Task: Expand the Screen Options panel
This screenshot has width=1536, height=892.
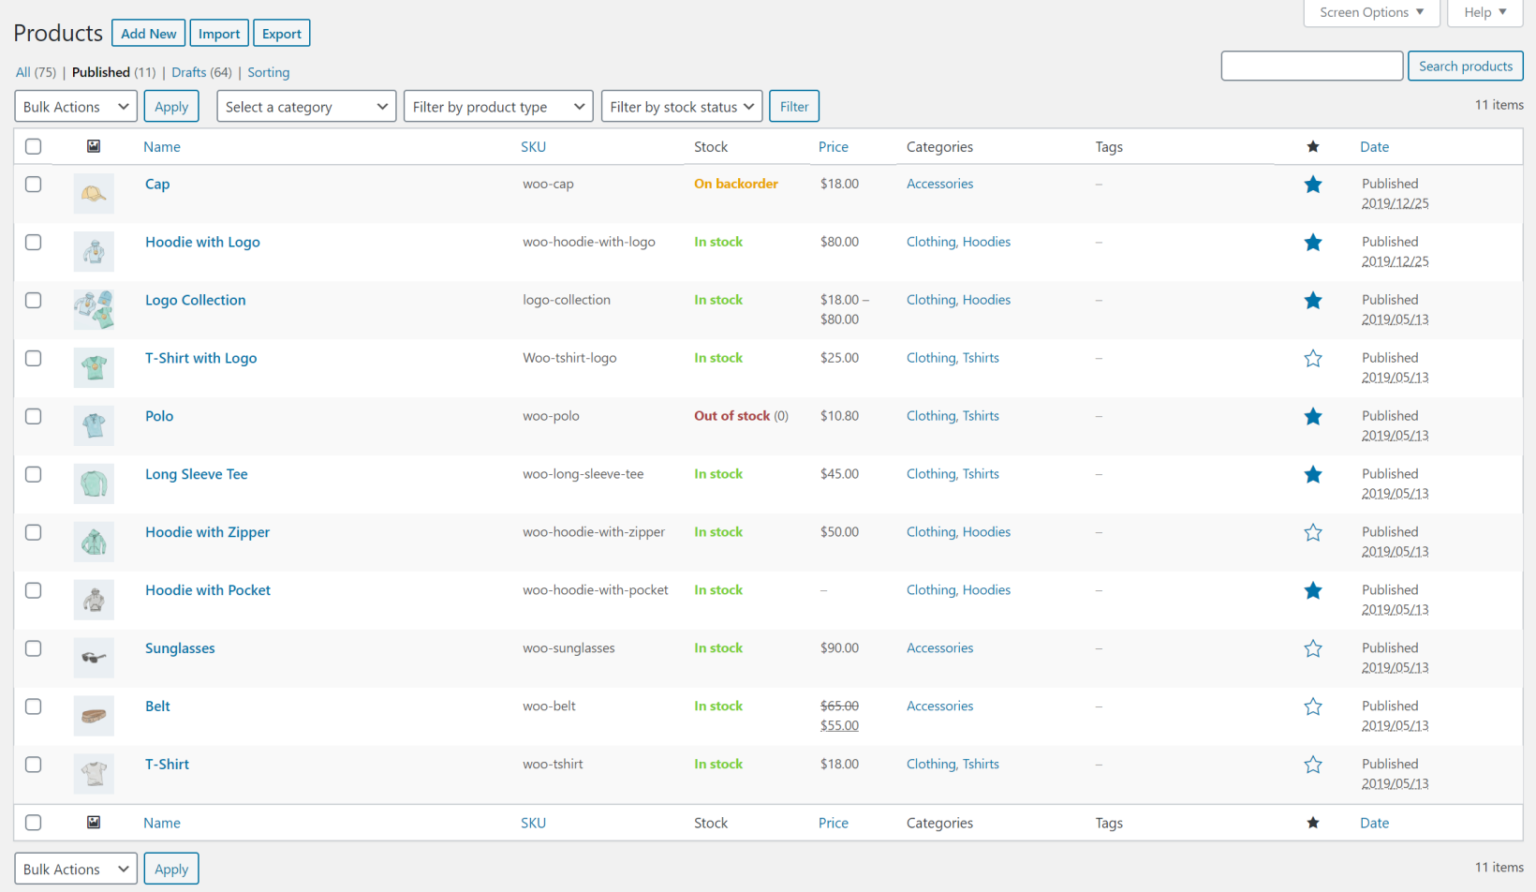Action: [x=1371, y=12]
